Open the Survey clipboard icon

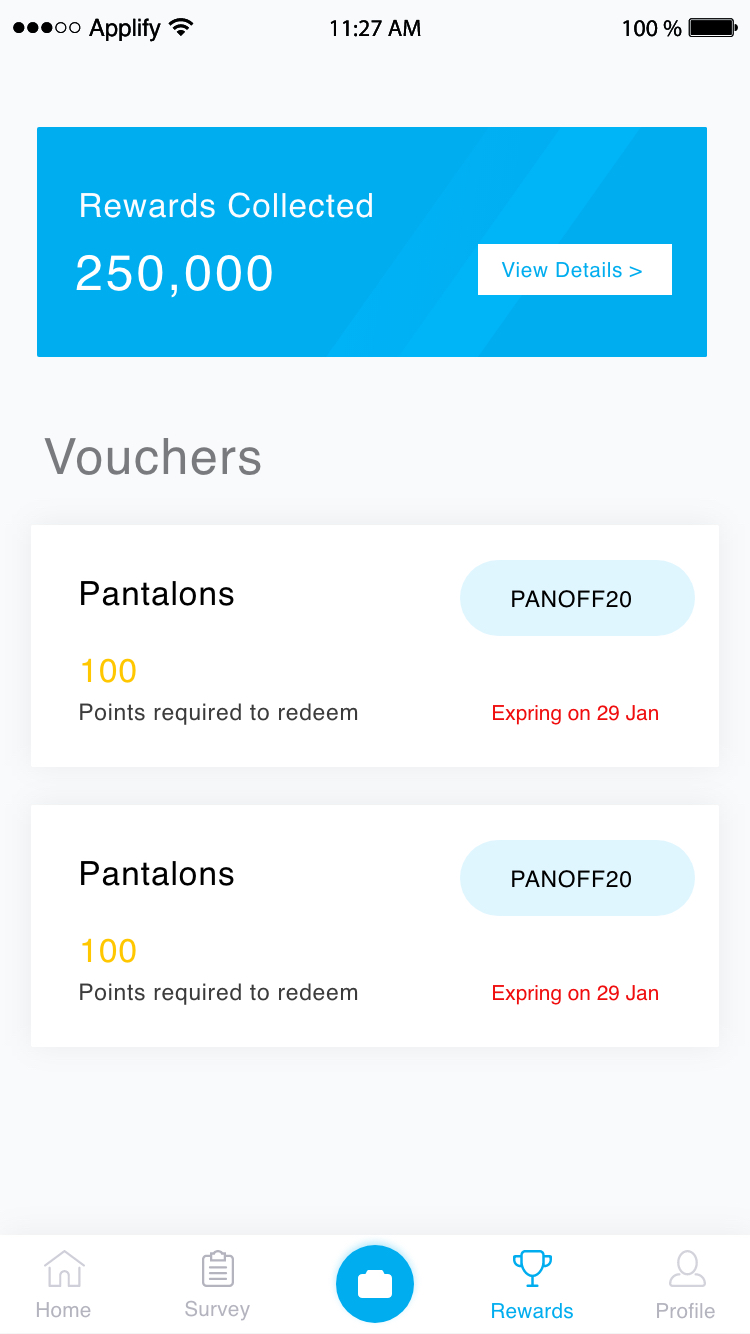[x=217, y=1269]
